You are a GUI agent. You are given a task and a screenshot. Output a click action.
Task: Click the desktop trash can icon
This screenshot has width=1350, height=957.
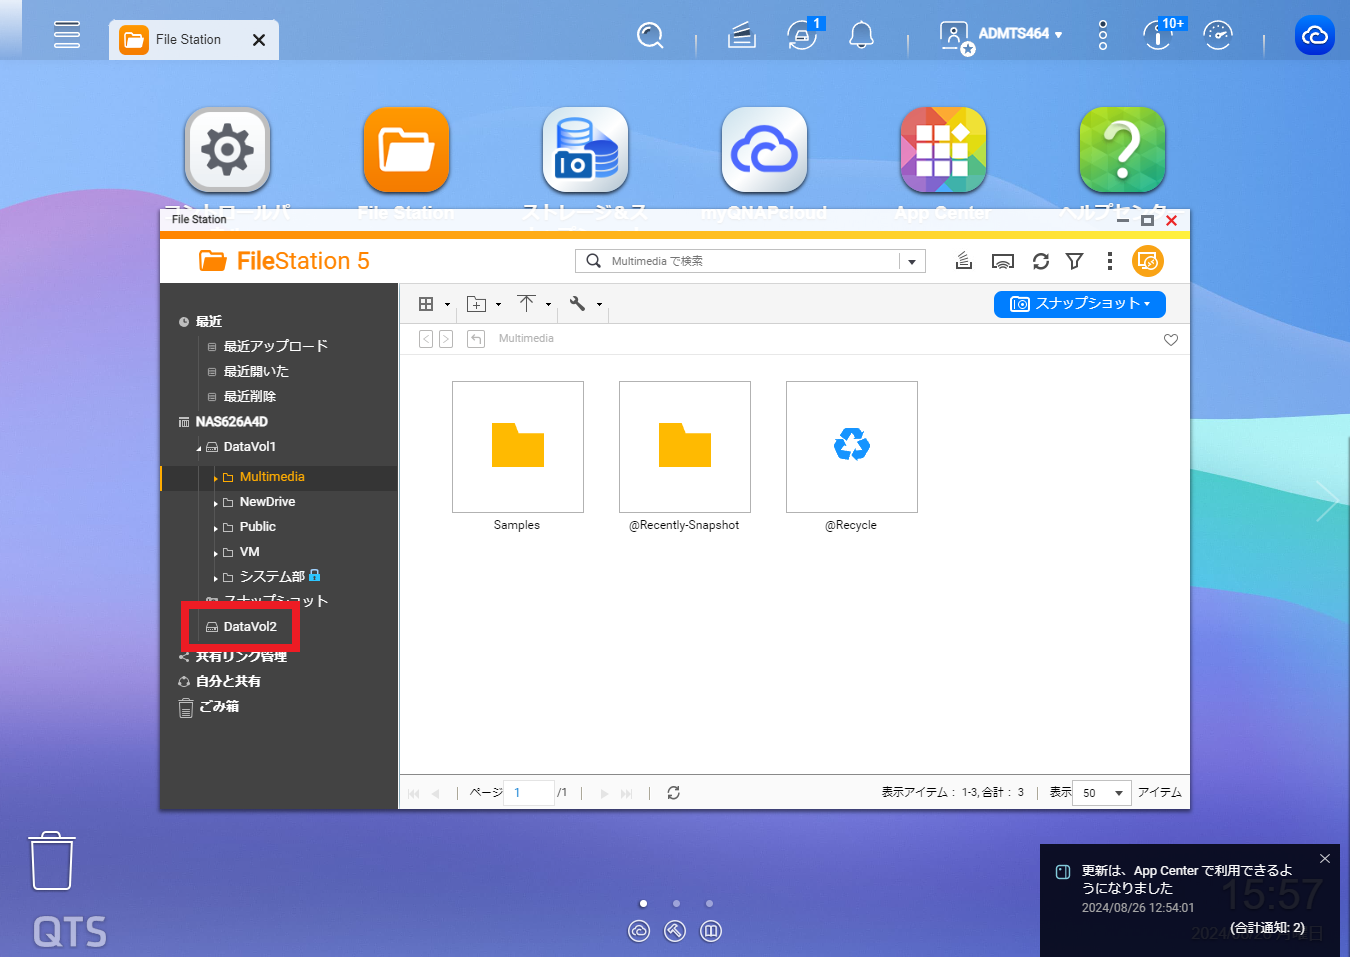click(x=52, y=860)
